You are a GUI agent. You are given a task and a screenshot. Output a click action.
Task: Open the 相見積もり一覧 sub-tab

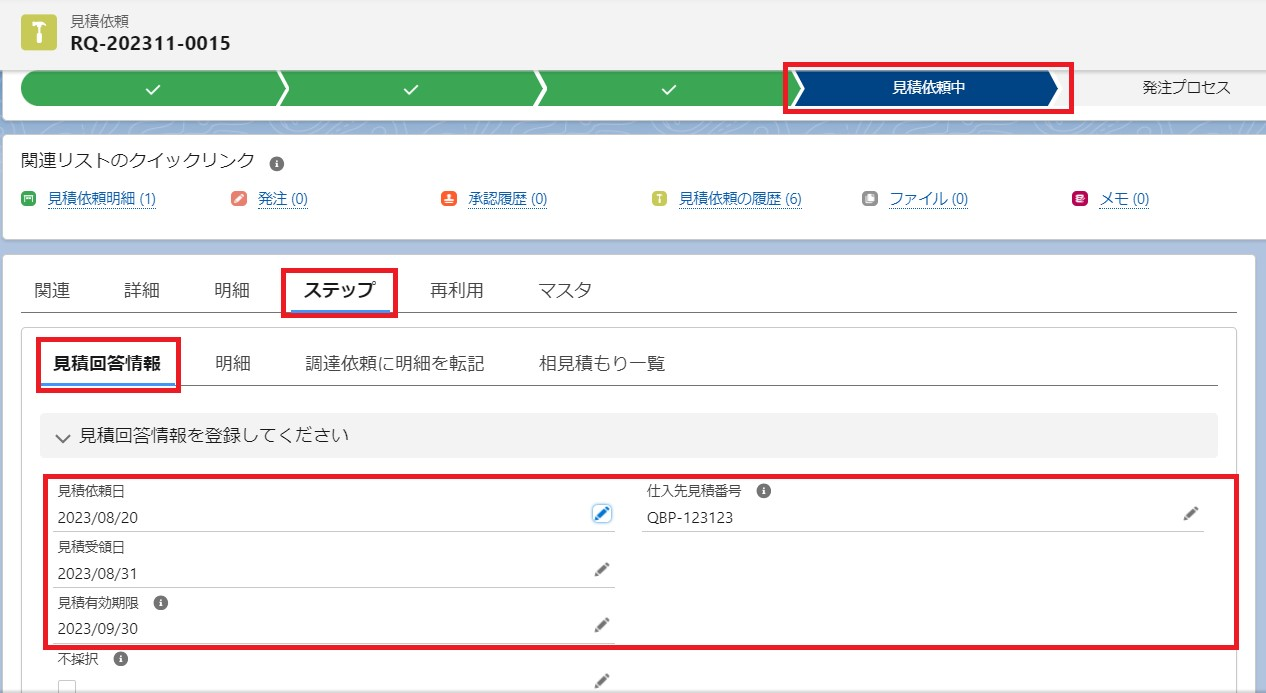coord(602,364)
